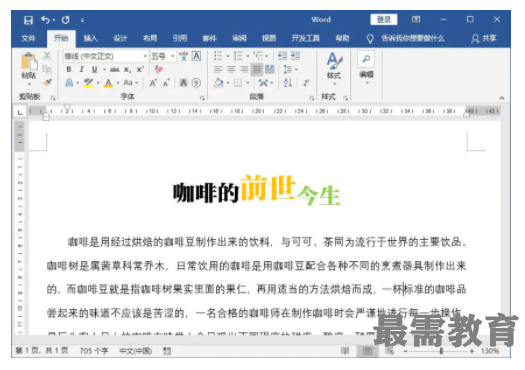Align text right
The image size is (525, 370).
244,70
